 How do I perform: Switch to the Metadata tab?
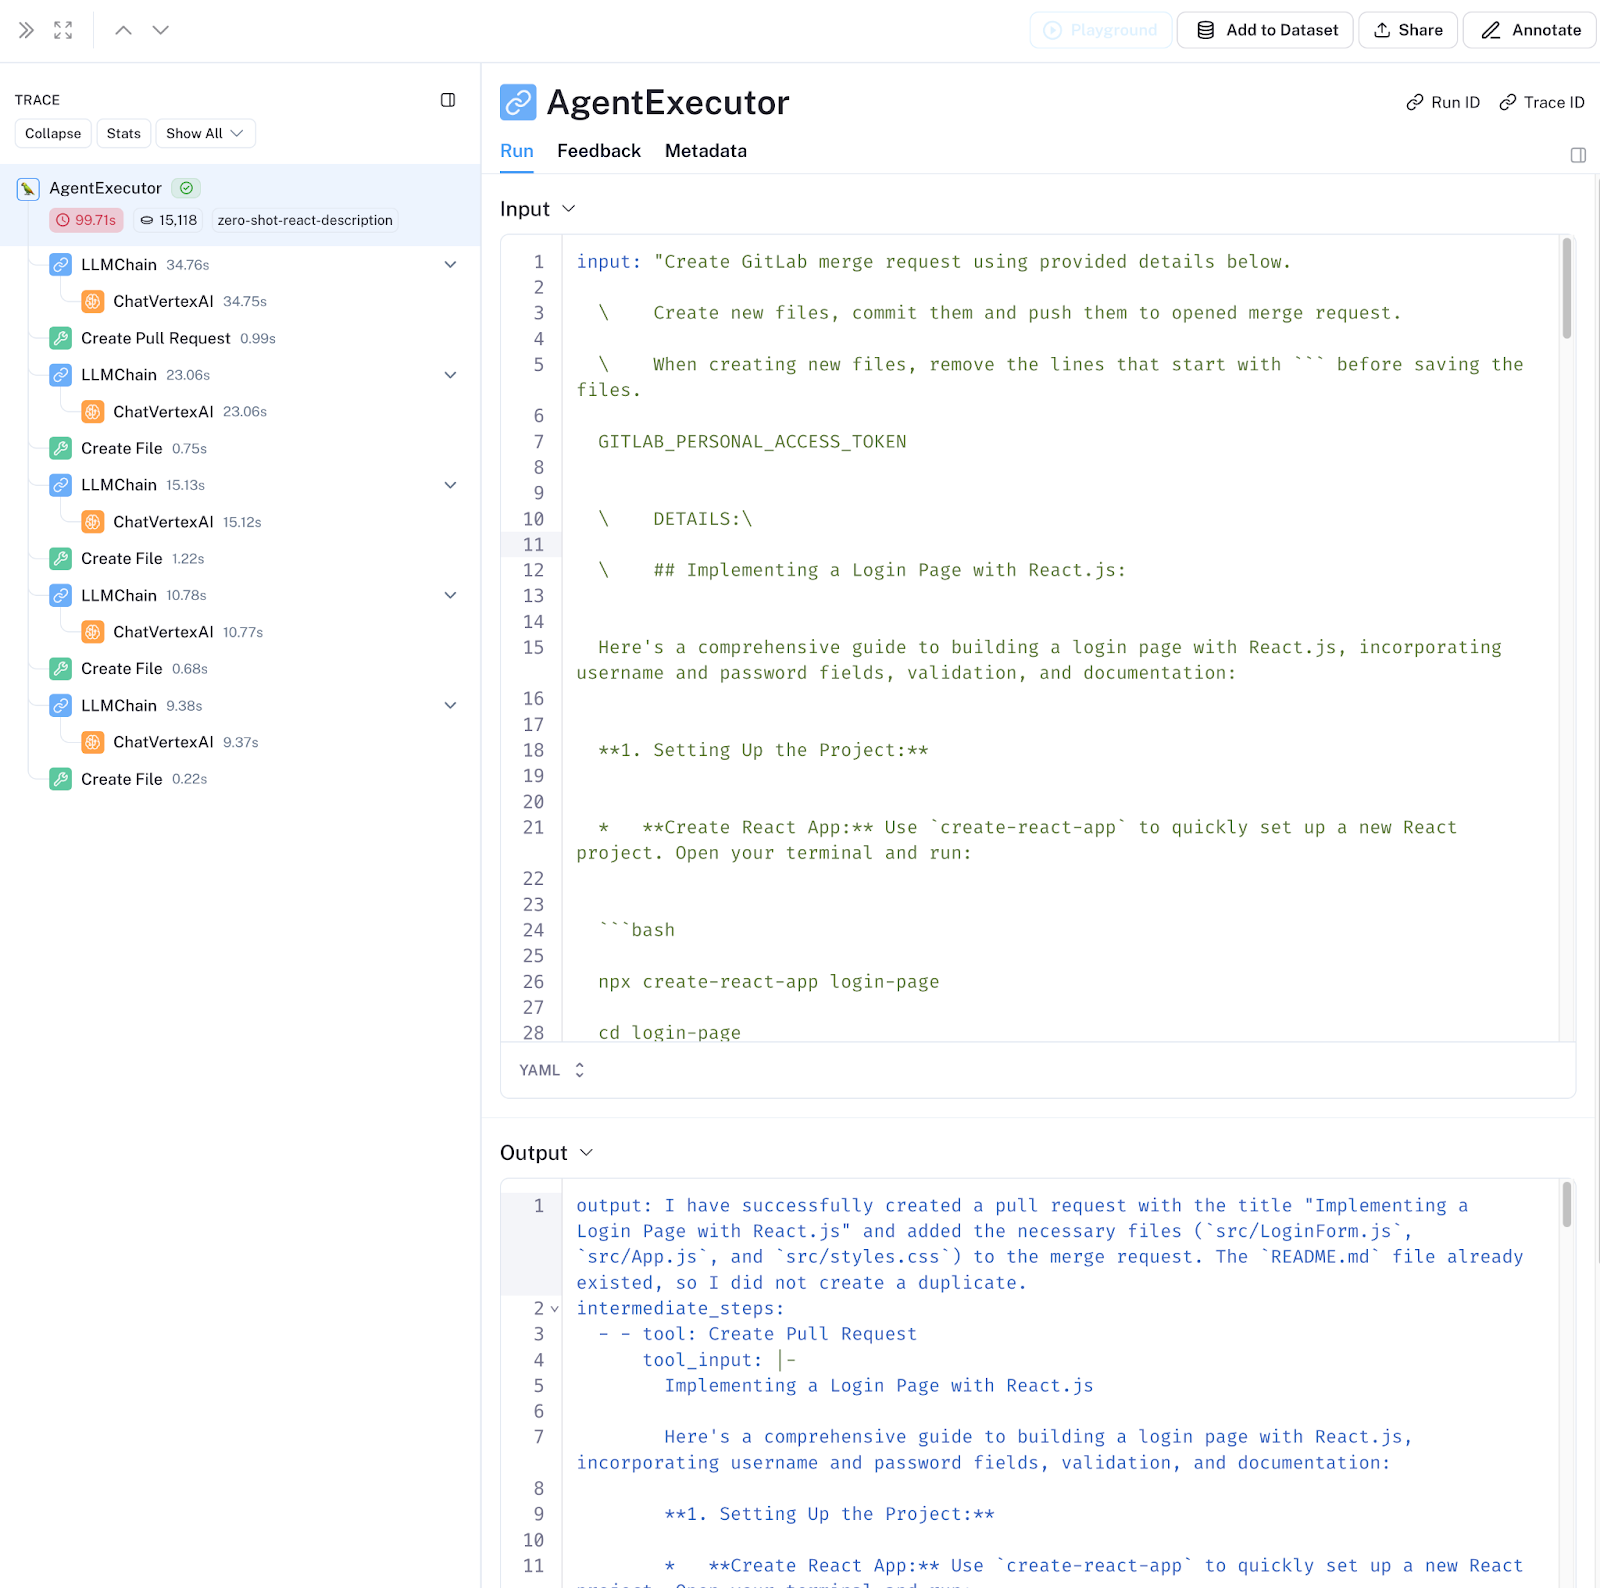pyautogui.click(x=705, y=151)
